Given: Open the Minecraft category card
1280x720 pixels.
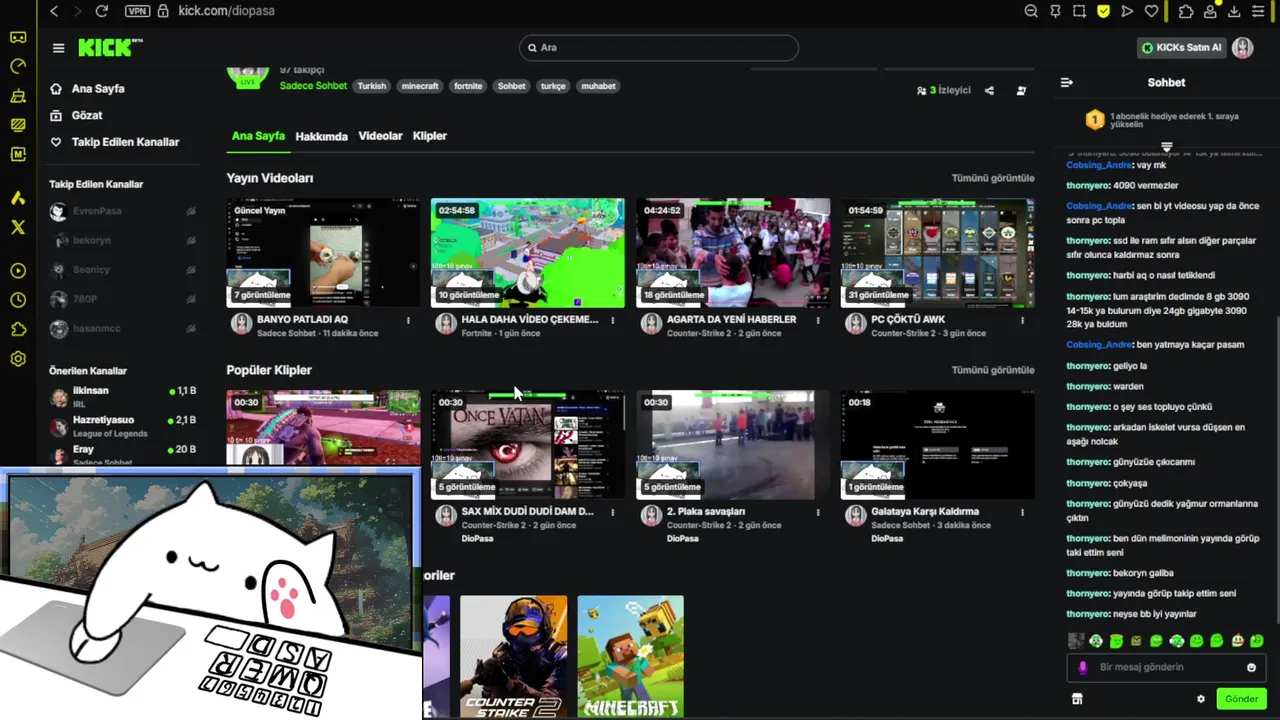Looking at the screenshot, I should pyautogui.click(x=630, y=657).
